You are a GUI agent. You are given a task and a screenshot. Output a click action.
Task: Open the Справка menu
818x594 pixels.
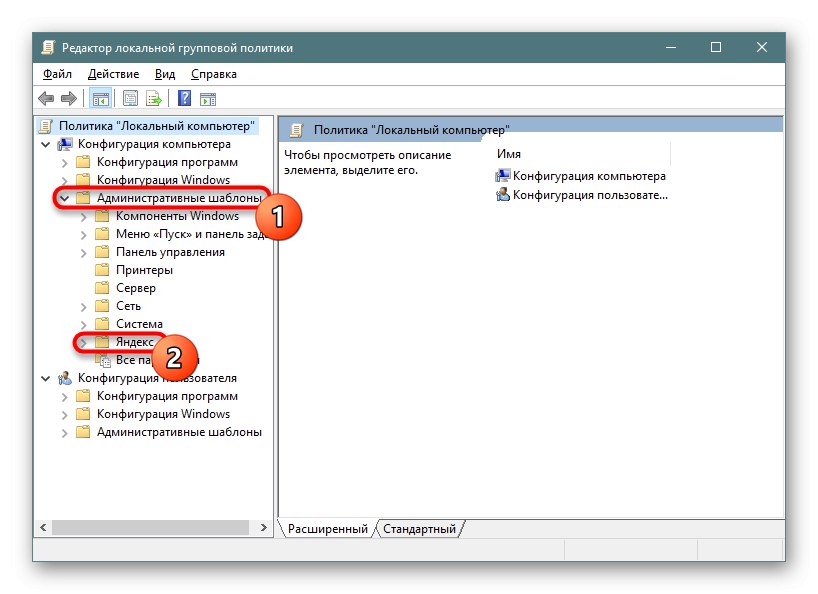click(x=213, y=74)
